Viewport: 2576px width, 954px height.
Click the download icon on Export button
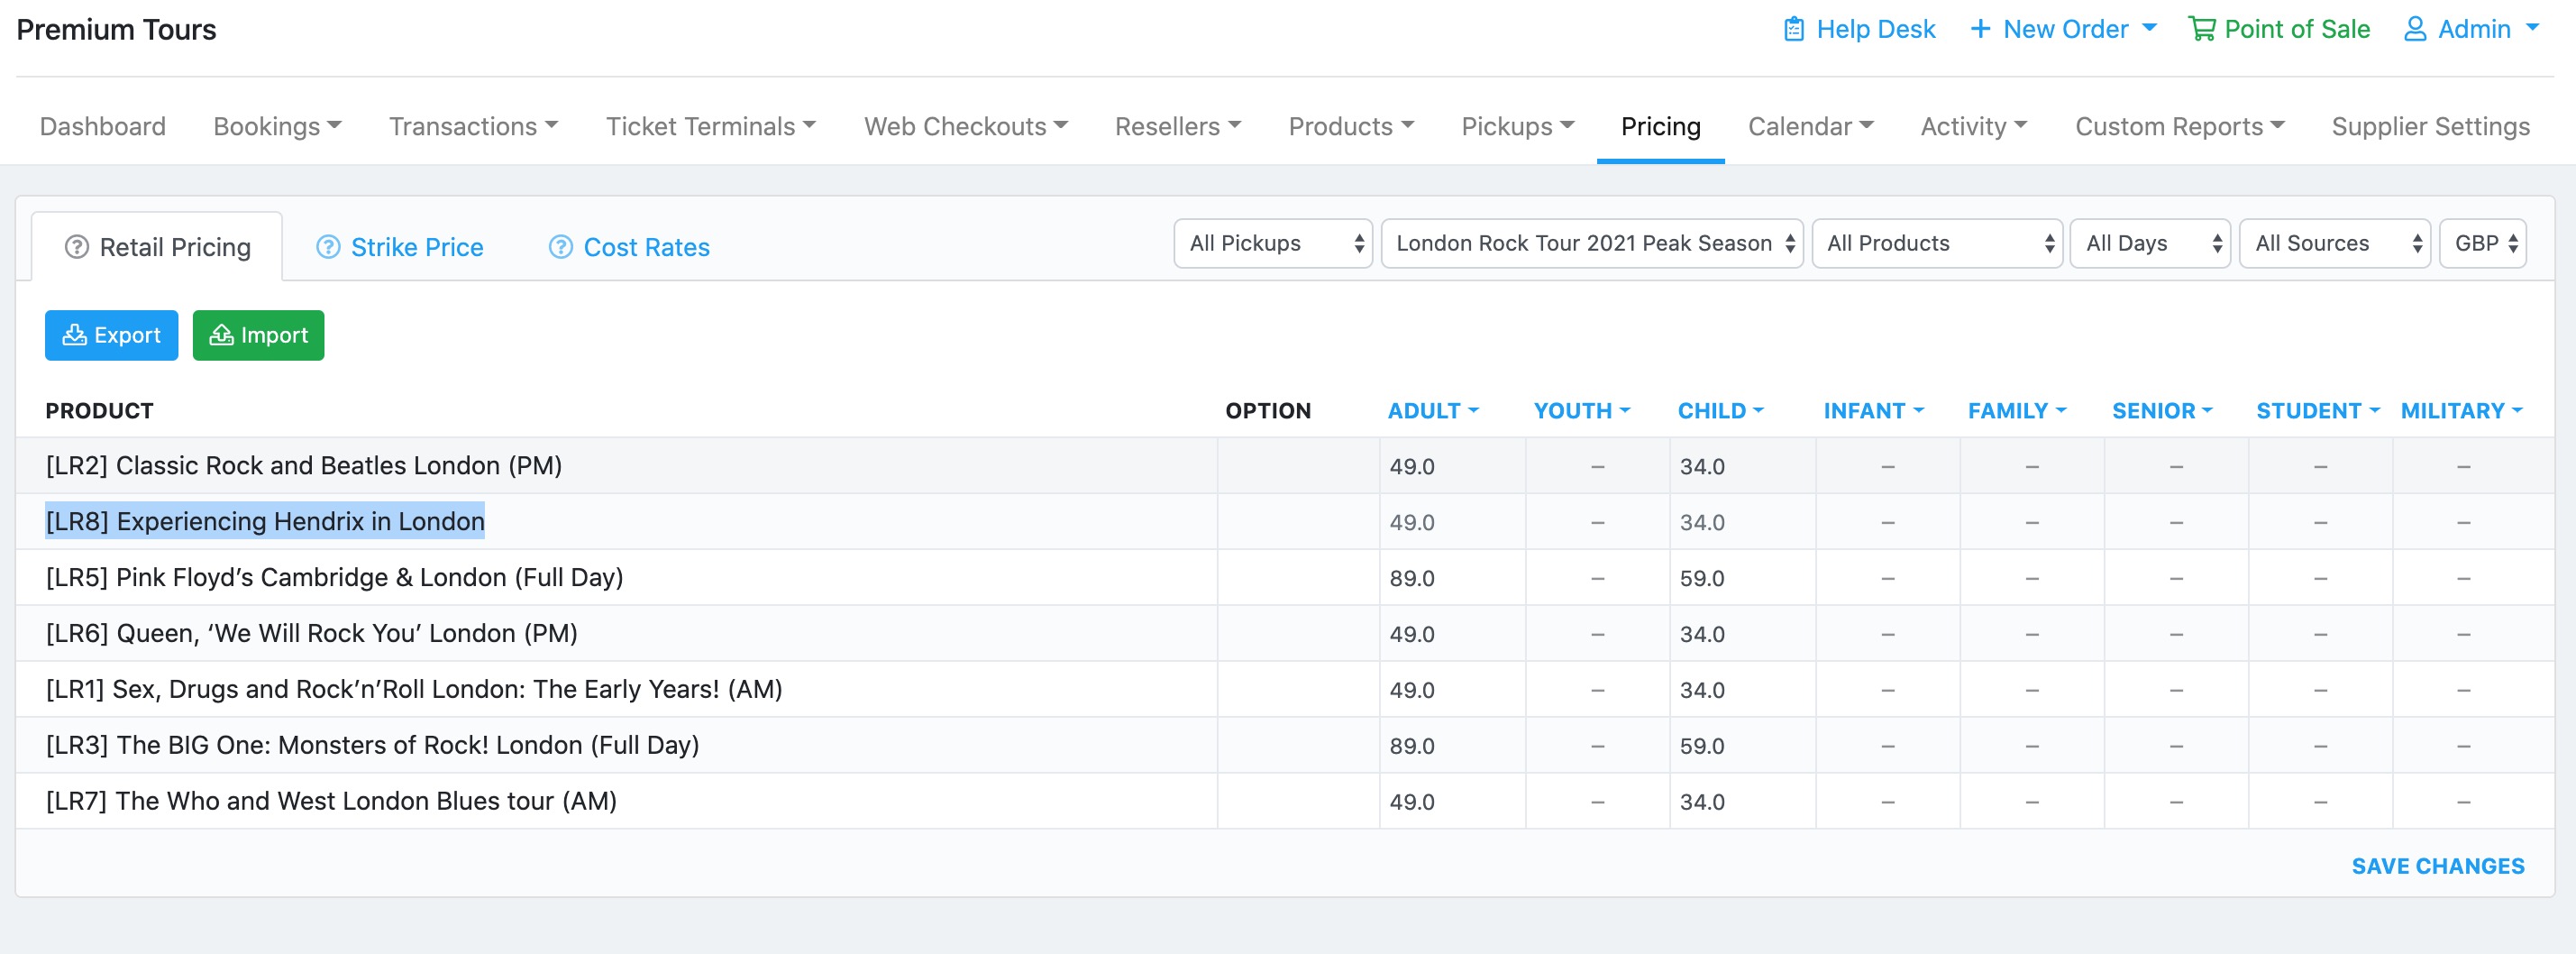pyautogui.click(x=74, y=335)
